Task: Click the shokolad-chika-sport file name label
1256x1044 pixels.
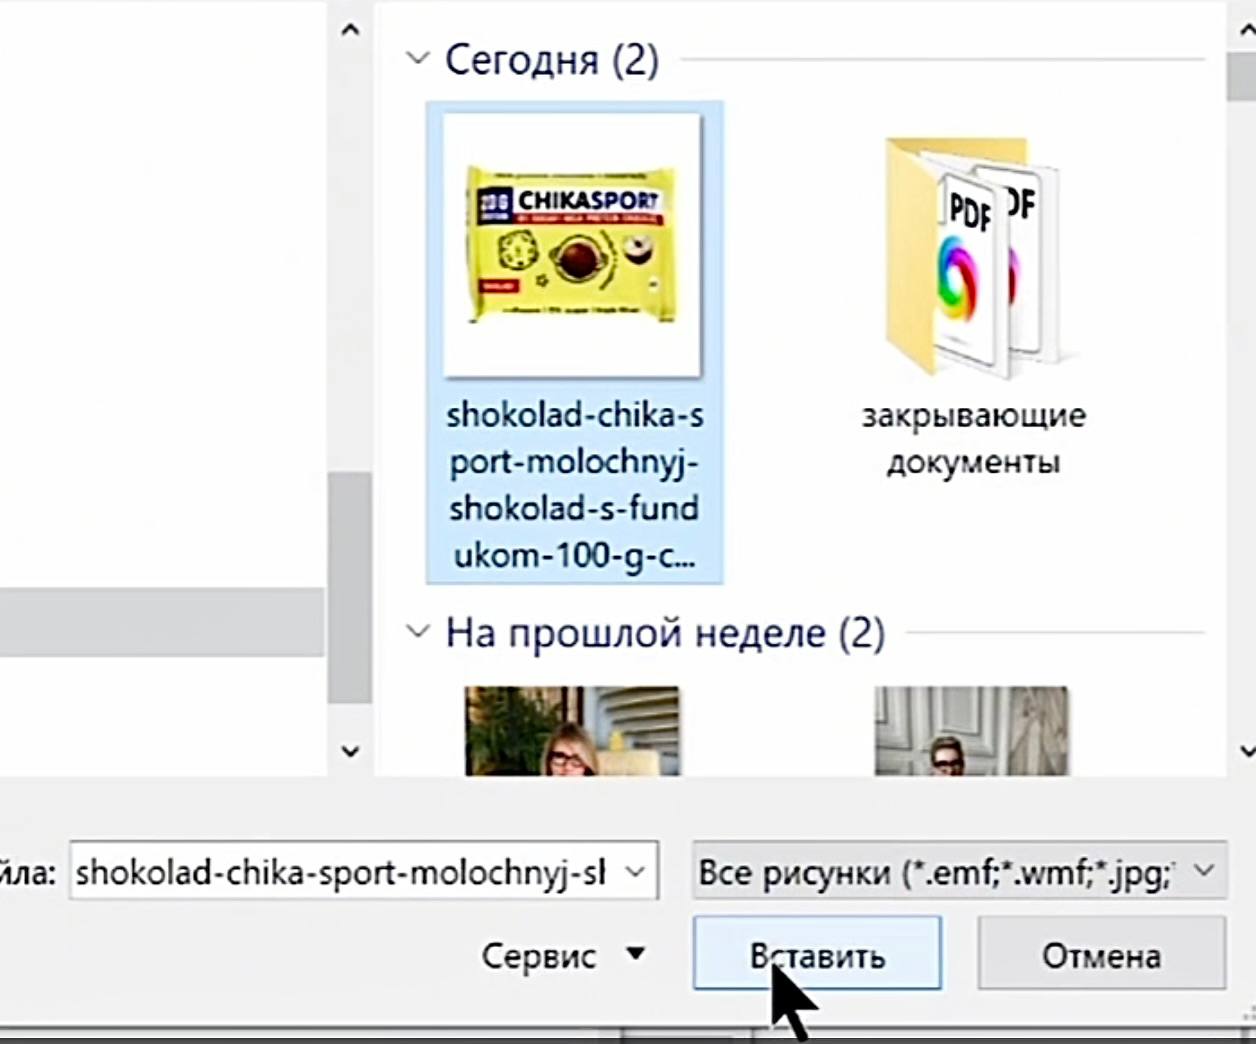Action: coord(575,485)
